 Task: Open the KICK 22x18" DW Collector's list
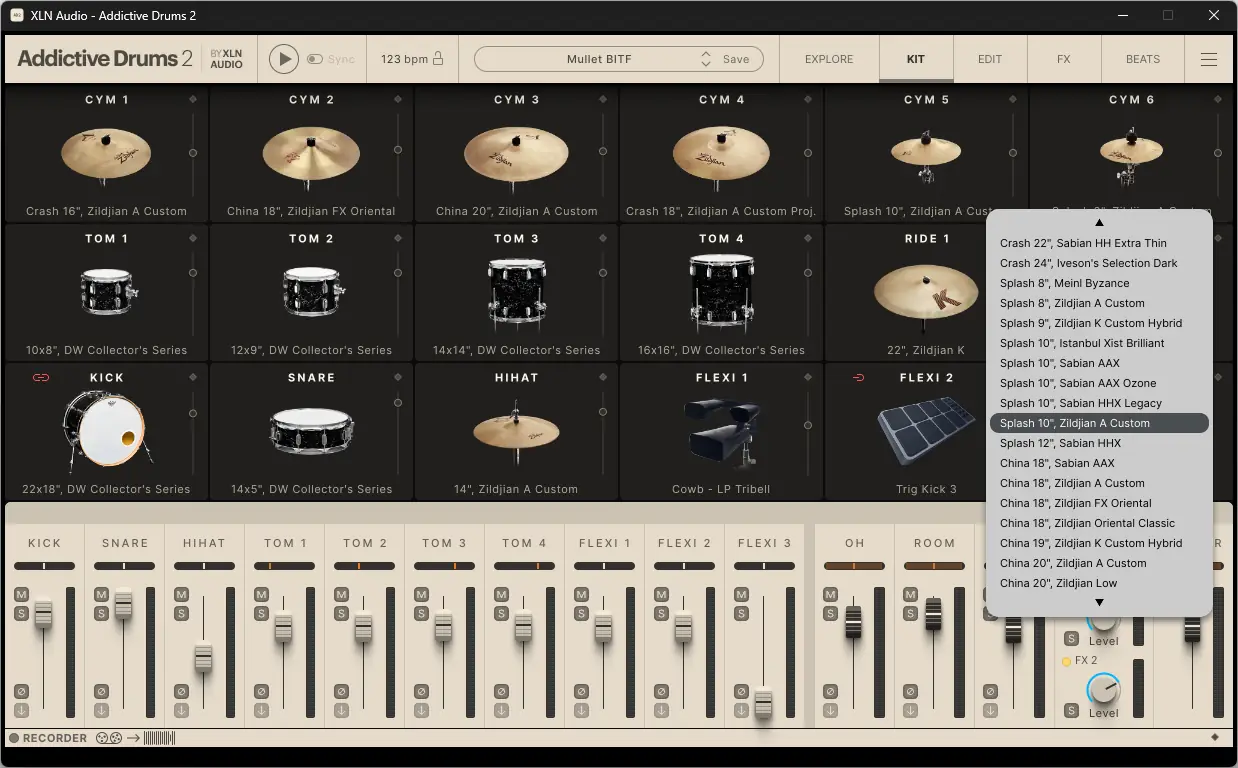tap(107, 489)
